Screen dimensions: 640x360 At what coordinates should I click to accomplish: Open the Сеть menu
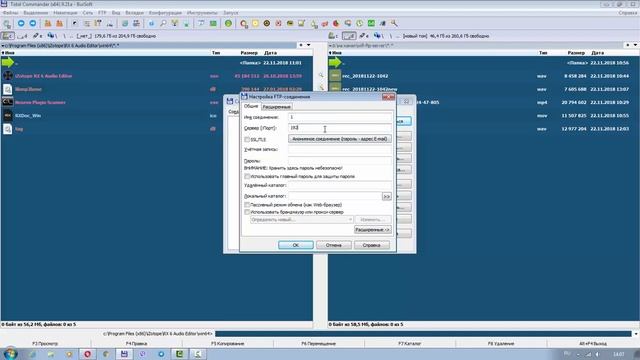[88, 13]
